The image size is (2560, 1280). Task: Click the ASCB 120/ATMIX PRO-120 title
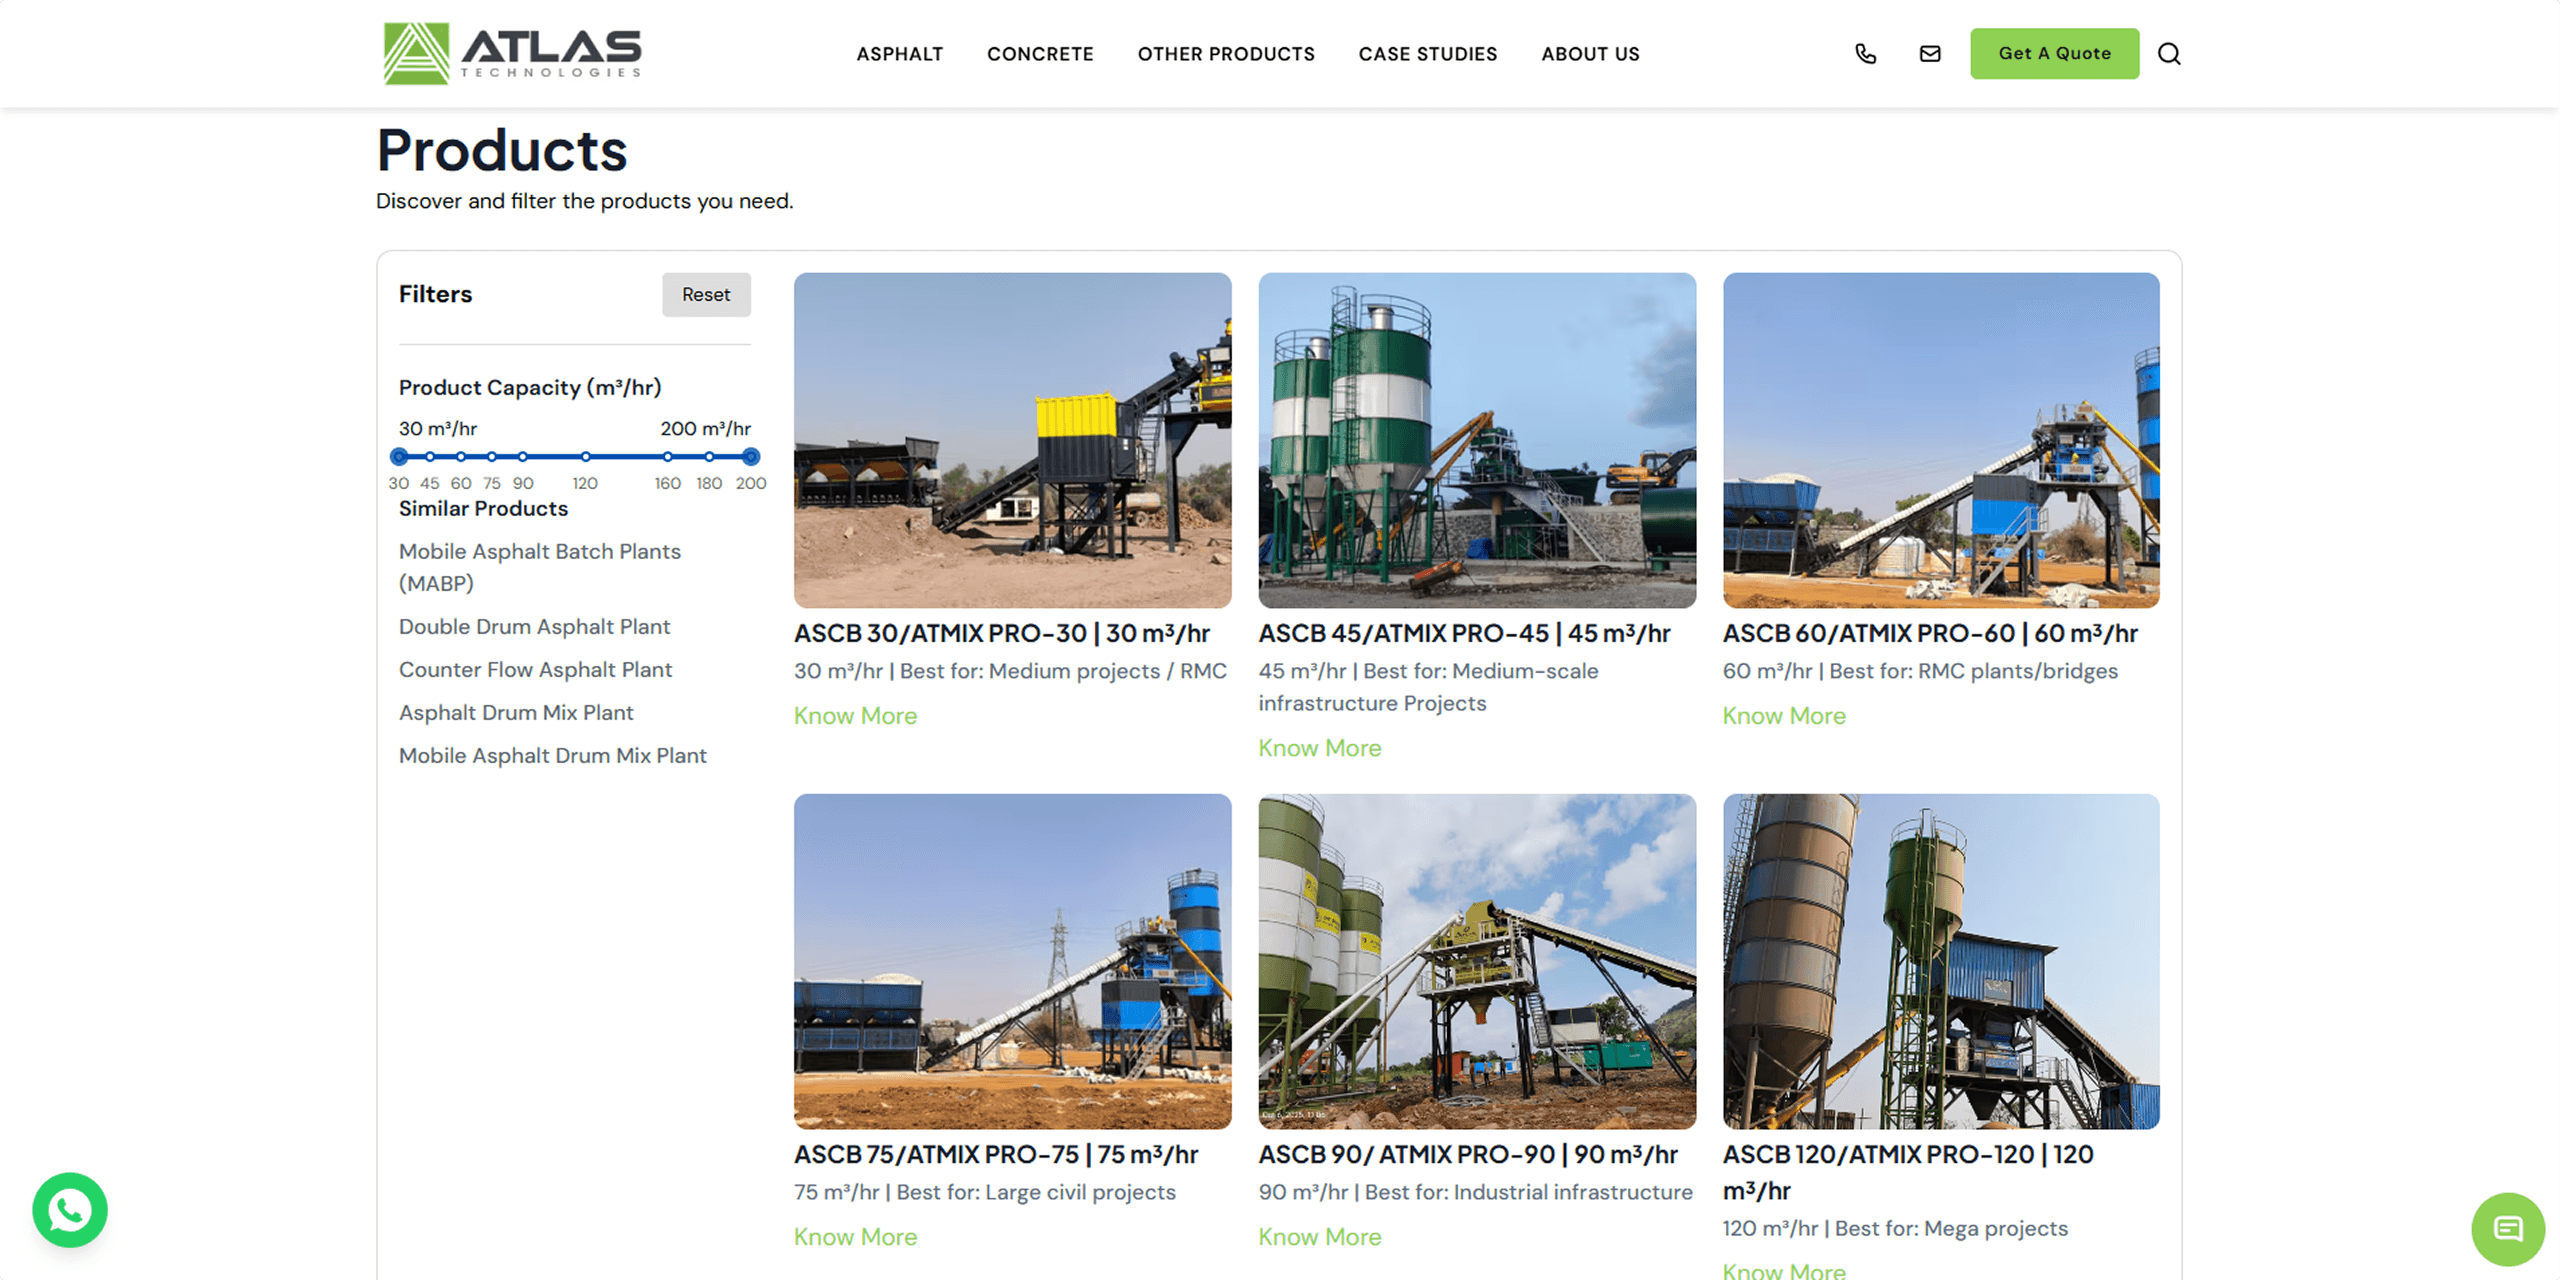1907,1172
